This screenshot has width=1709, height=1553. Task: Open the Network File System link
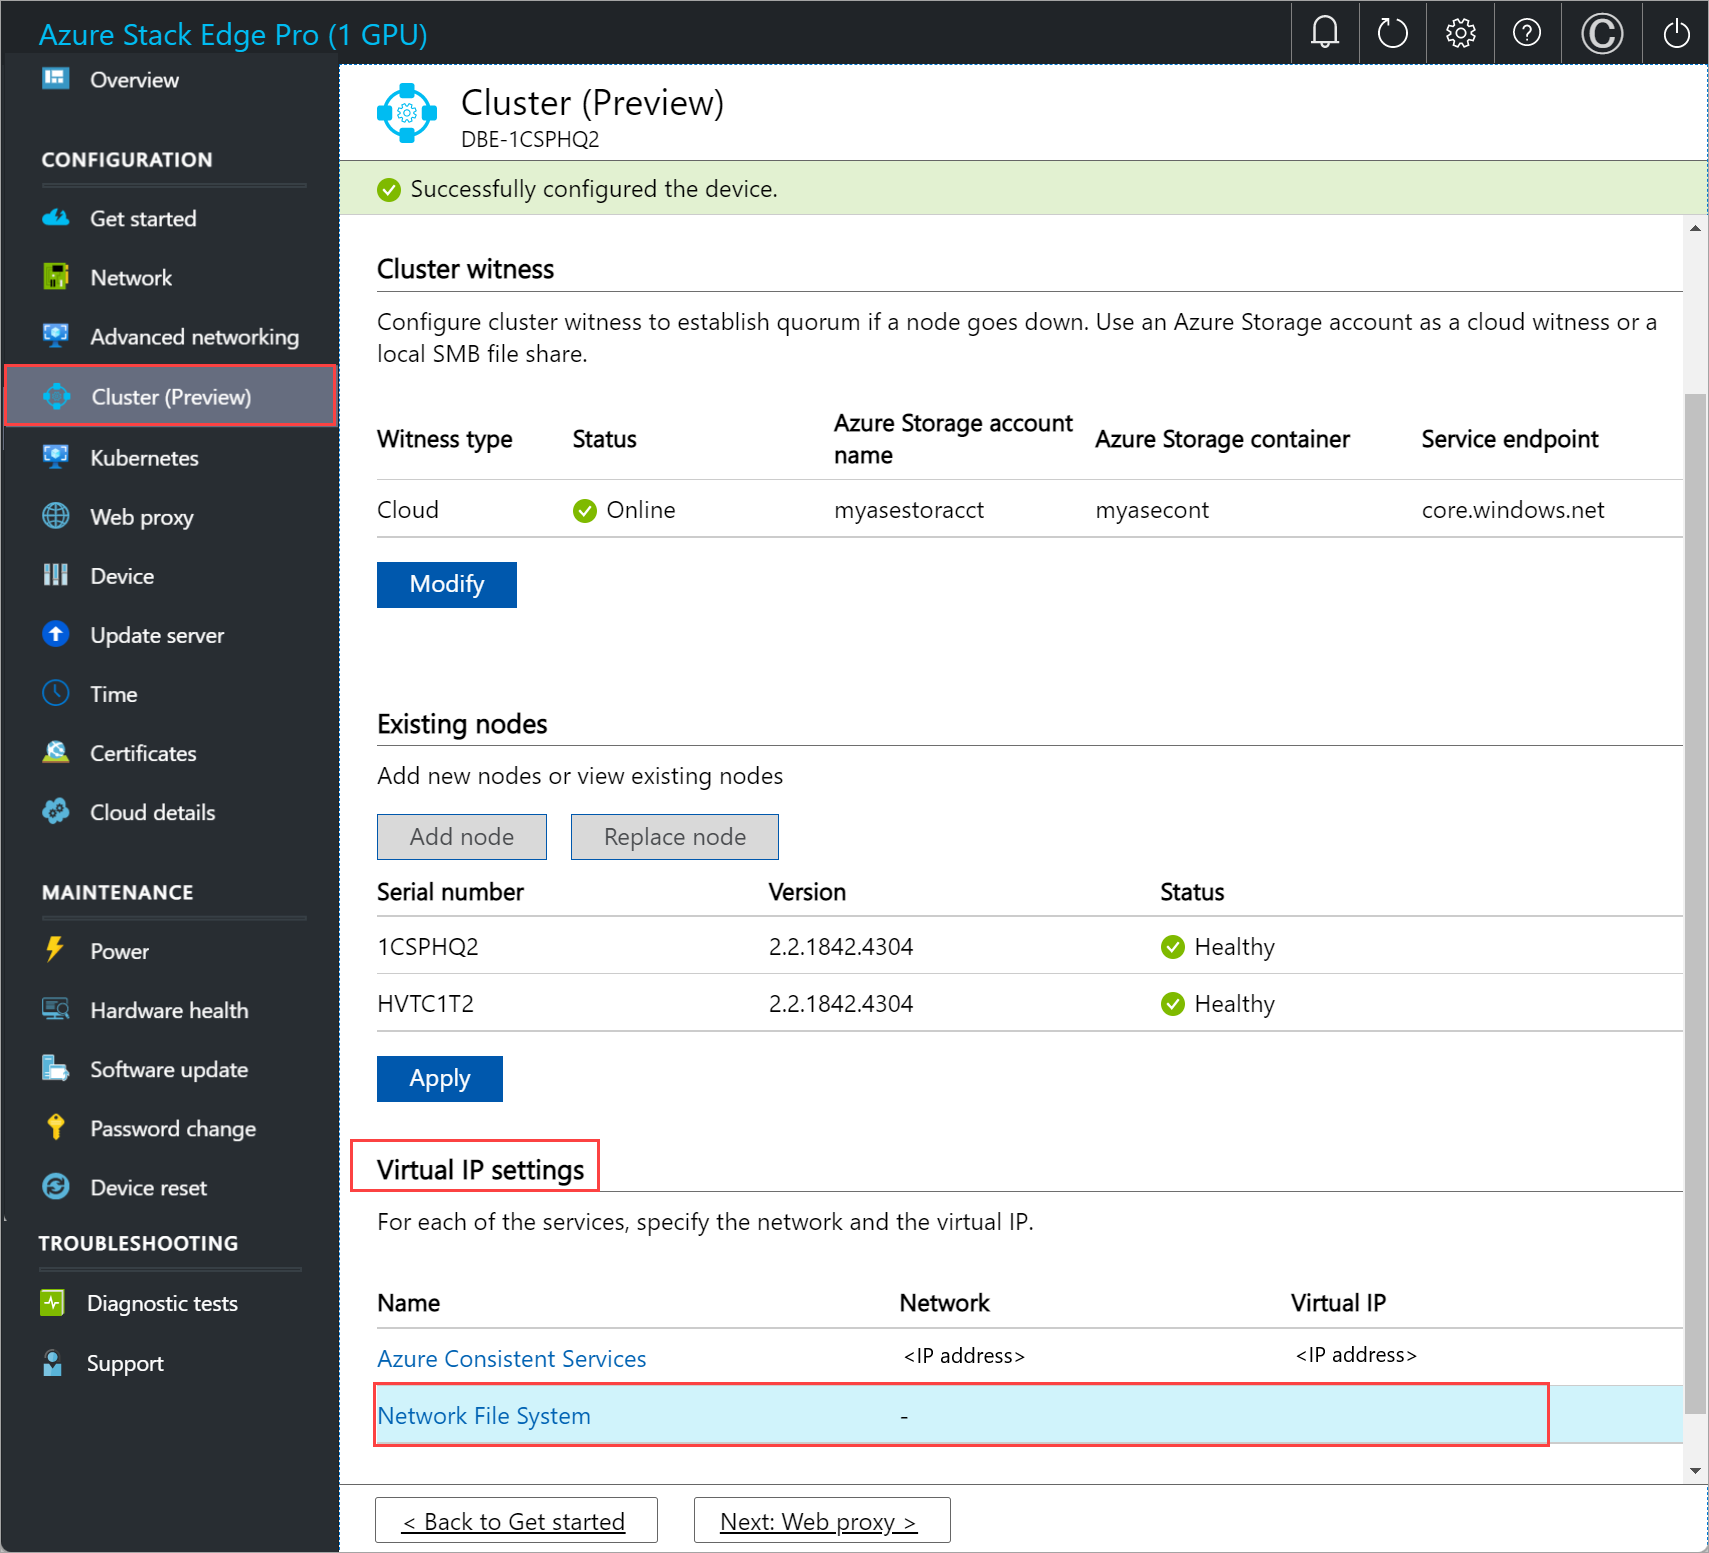tap(484, 1415)
